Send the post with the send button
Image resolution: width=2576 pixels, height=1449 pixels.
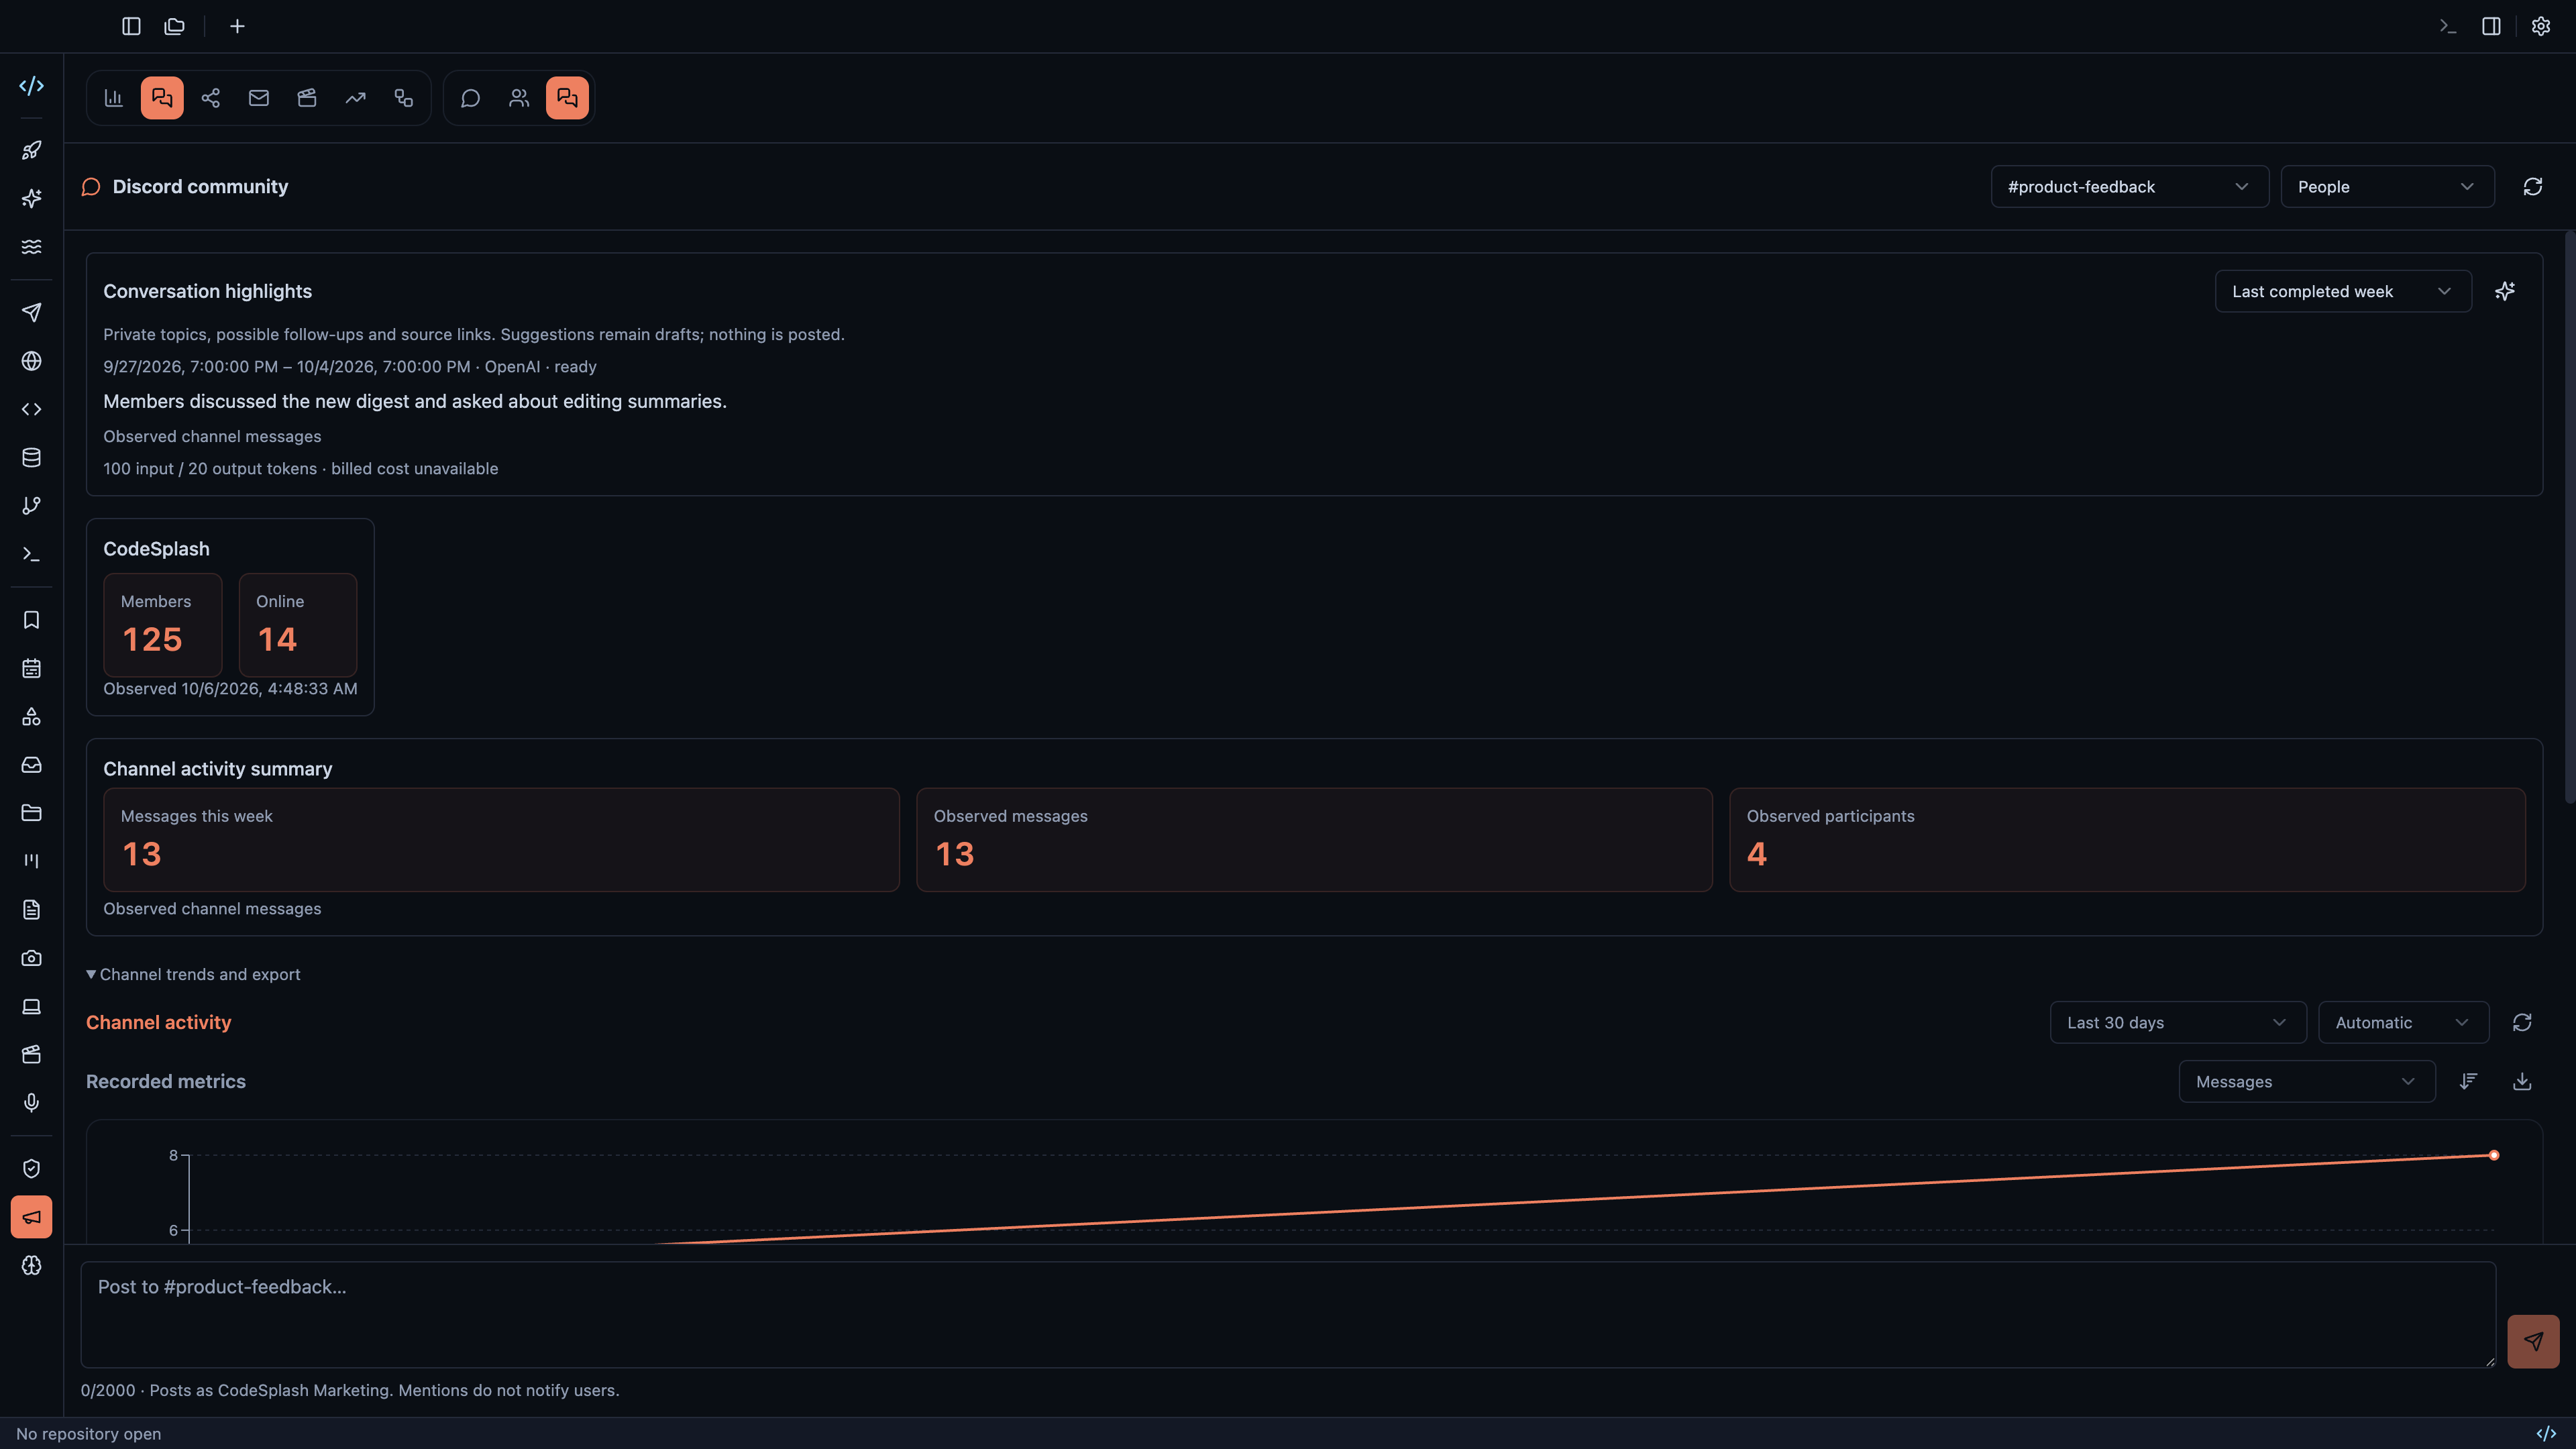coord(2533,1341)
